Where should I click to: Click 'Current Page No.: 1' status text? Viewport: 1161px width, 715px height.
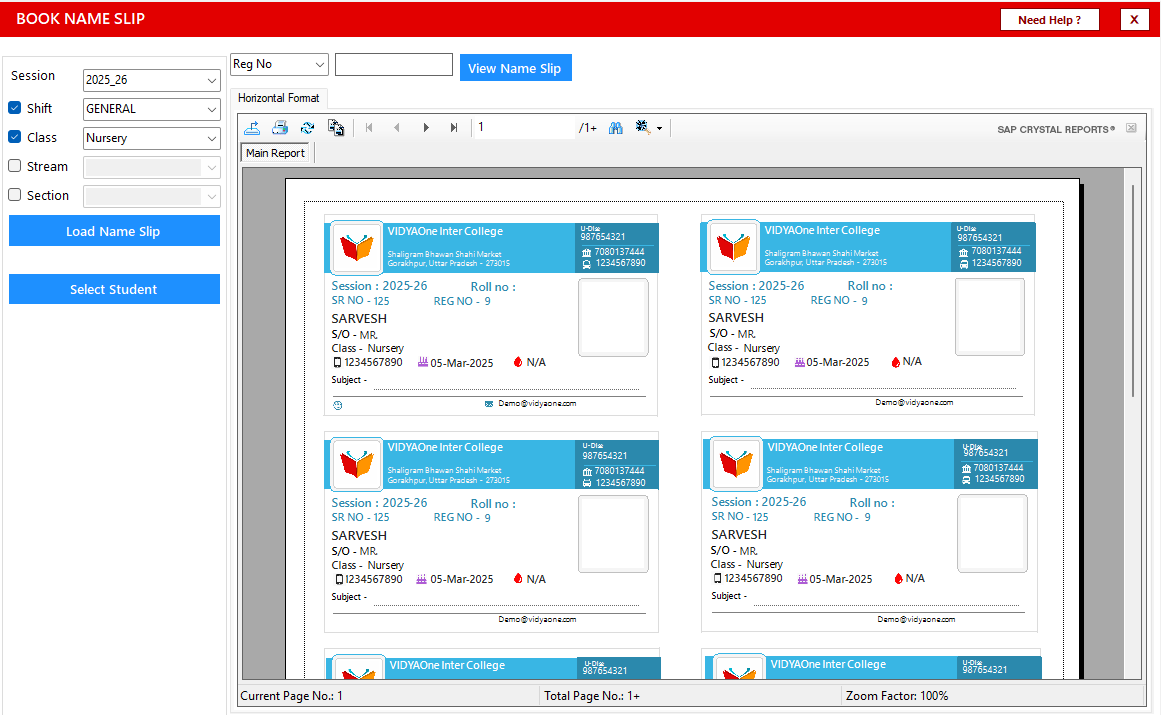point(292,696)
